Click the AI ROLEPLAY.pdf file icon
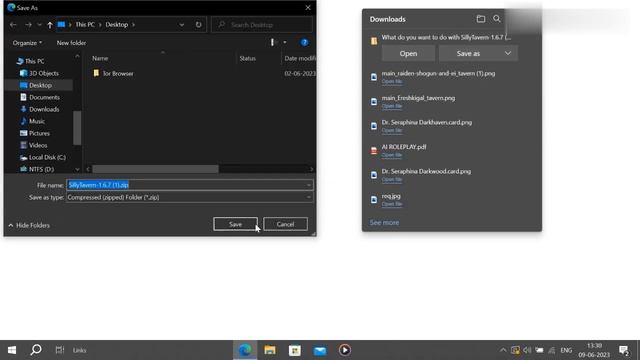Screen dimensions: 640x360 click(x=373, y=151)
